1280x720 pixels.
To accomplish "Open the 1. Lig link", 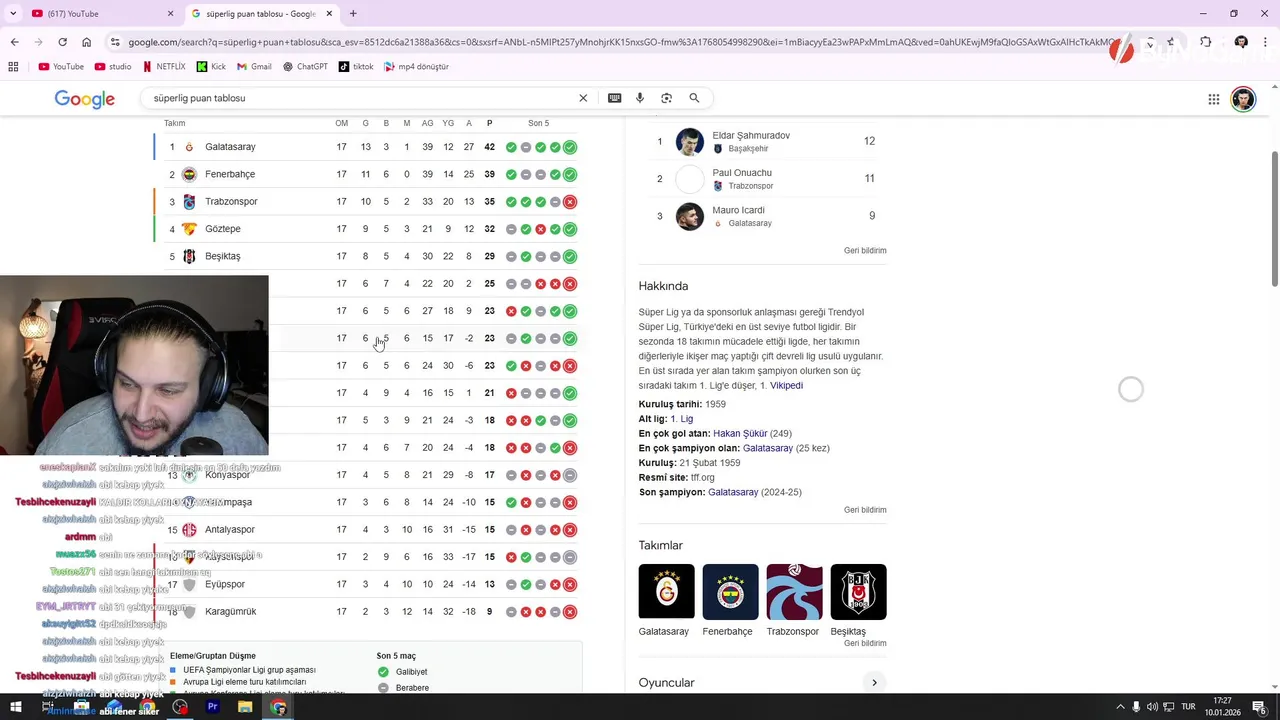I will coord(681,419).
